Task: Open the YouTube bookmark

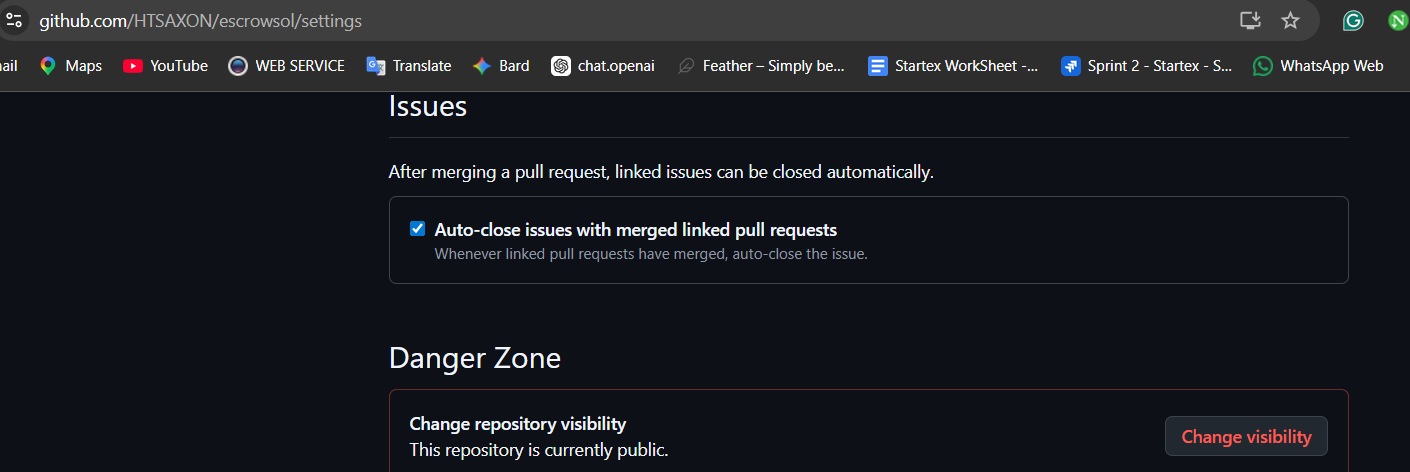Action: click(x=166, y=66)
